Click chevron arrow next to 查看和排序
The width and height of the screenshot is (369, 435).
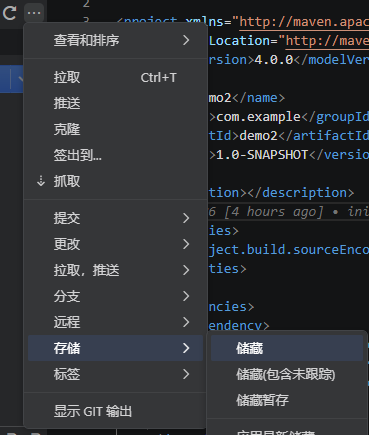coord(186,40)
